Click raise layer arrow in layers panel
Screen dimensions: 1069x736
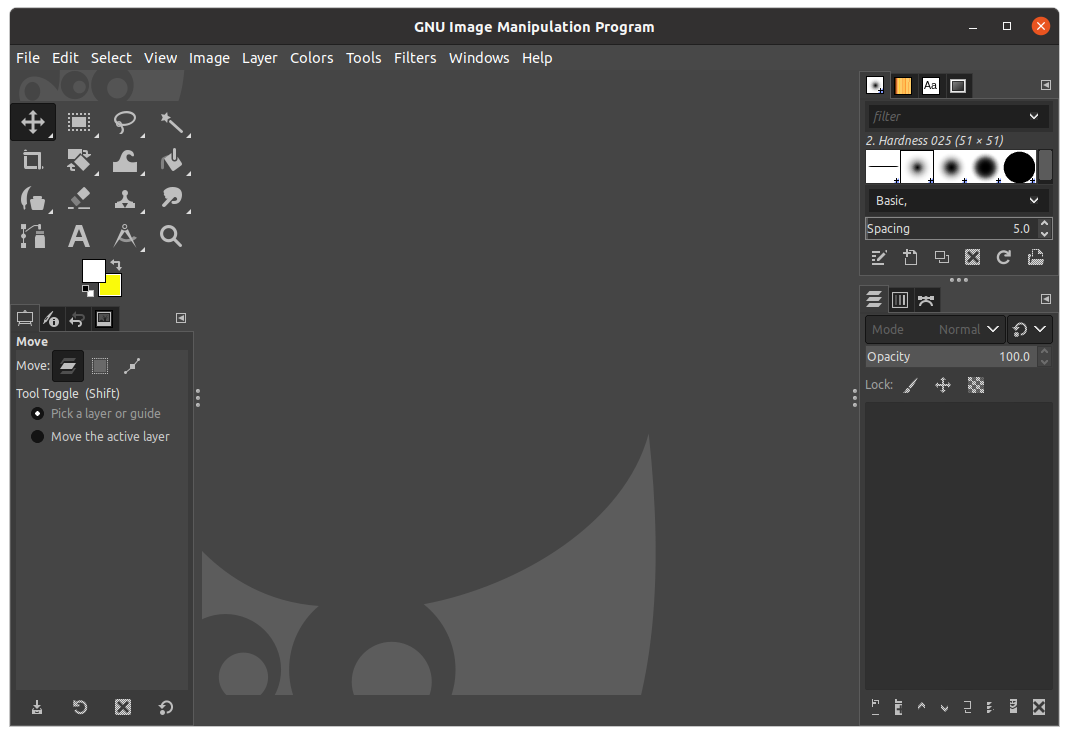pyautogui.click(x=922, y=707)
